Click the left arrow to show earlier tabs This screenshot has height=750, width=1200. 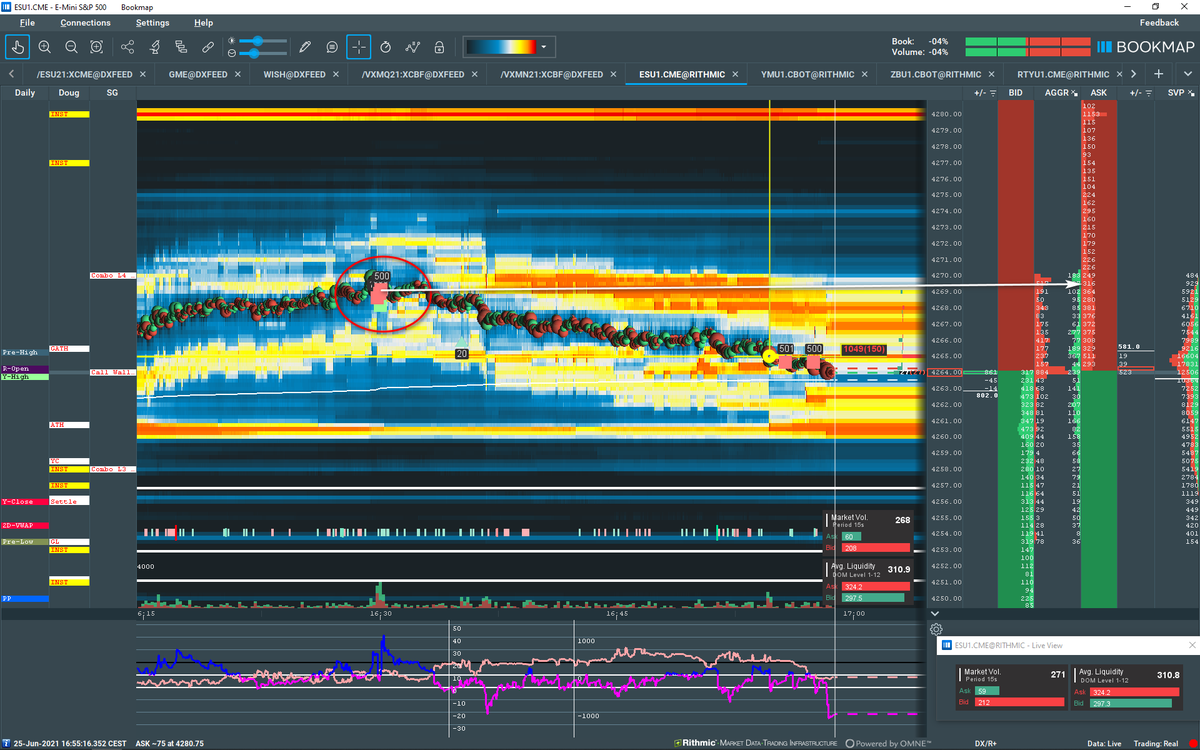tap(10, 74)
